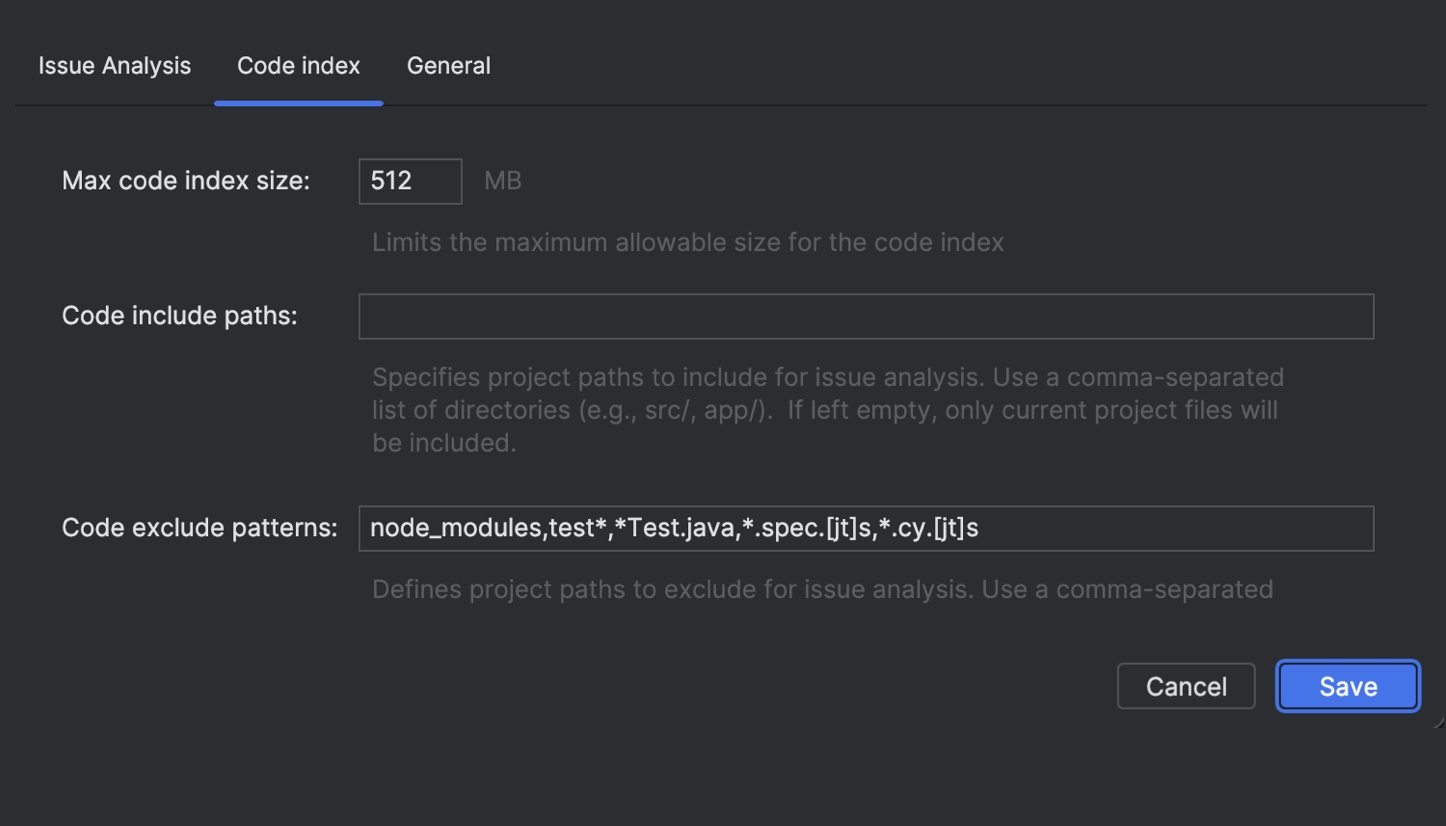Place cursor on *Test.java exclude pattern

675,529
